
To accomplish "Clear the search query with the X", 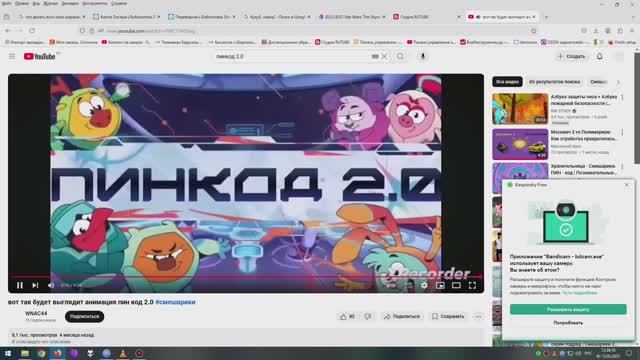I will (x=384, y=56).
